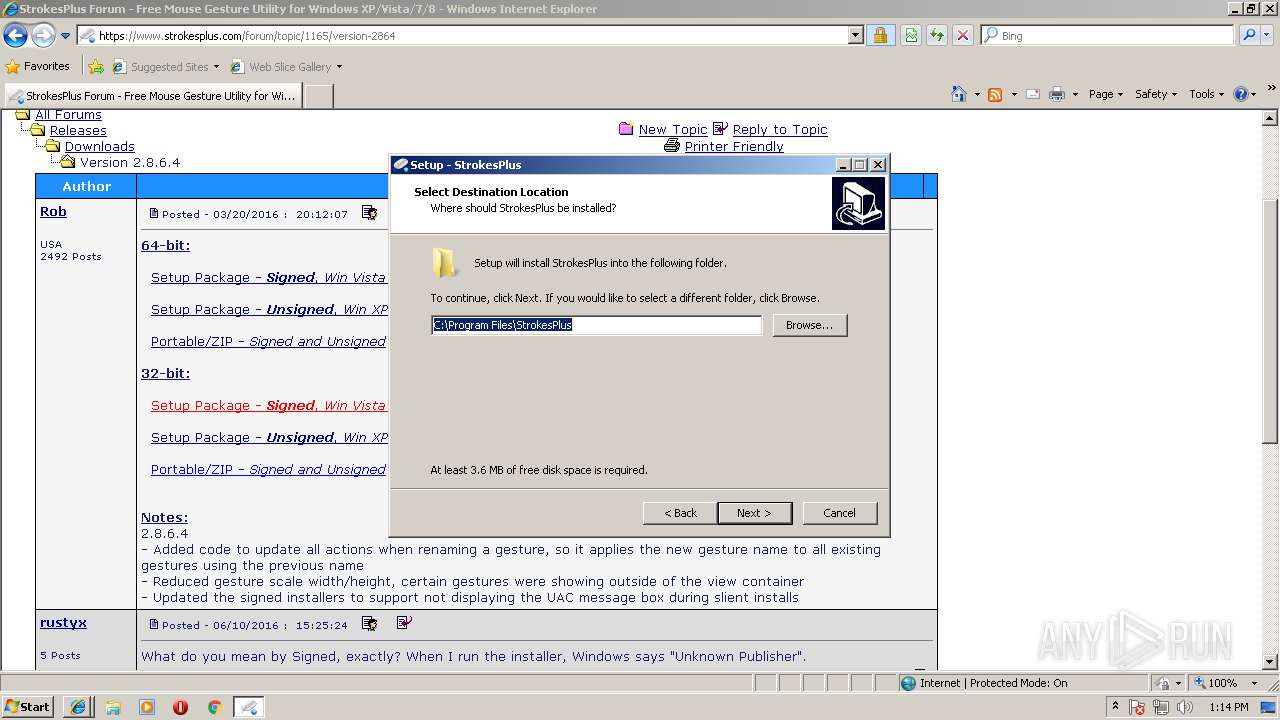Image resolution: width=1280 pixels, height=720 pixels.
Task: Open 64-bit Setup Package Unsigned link
Action: click(269, 309)
